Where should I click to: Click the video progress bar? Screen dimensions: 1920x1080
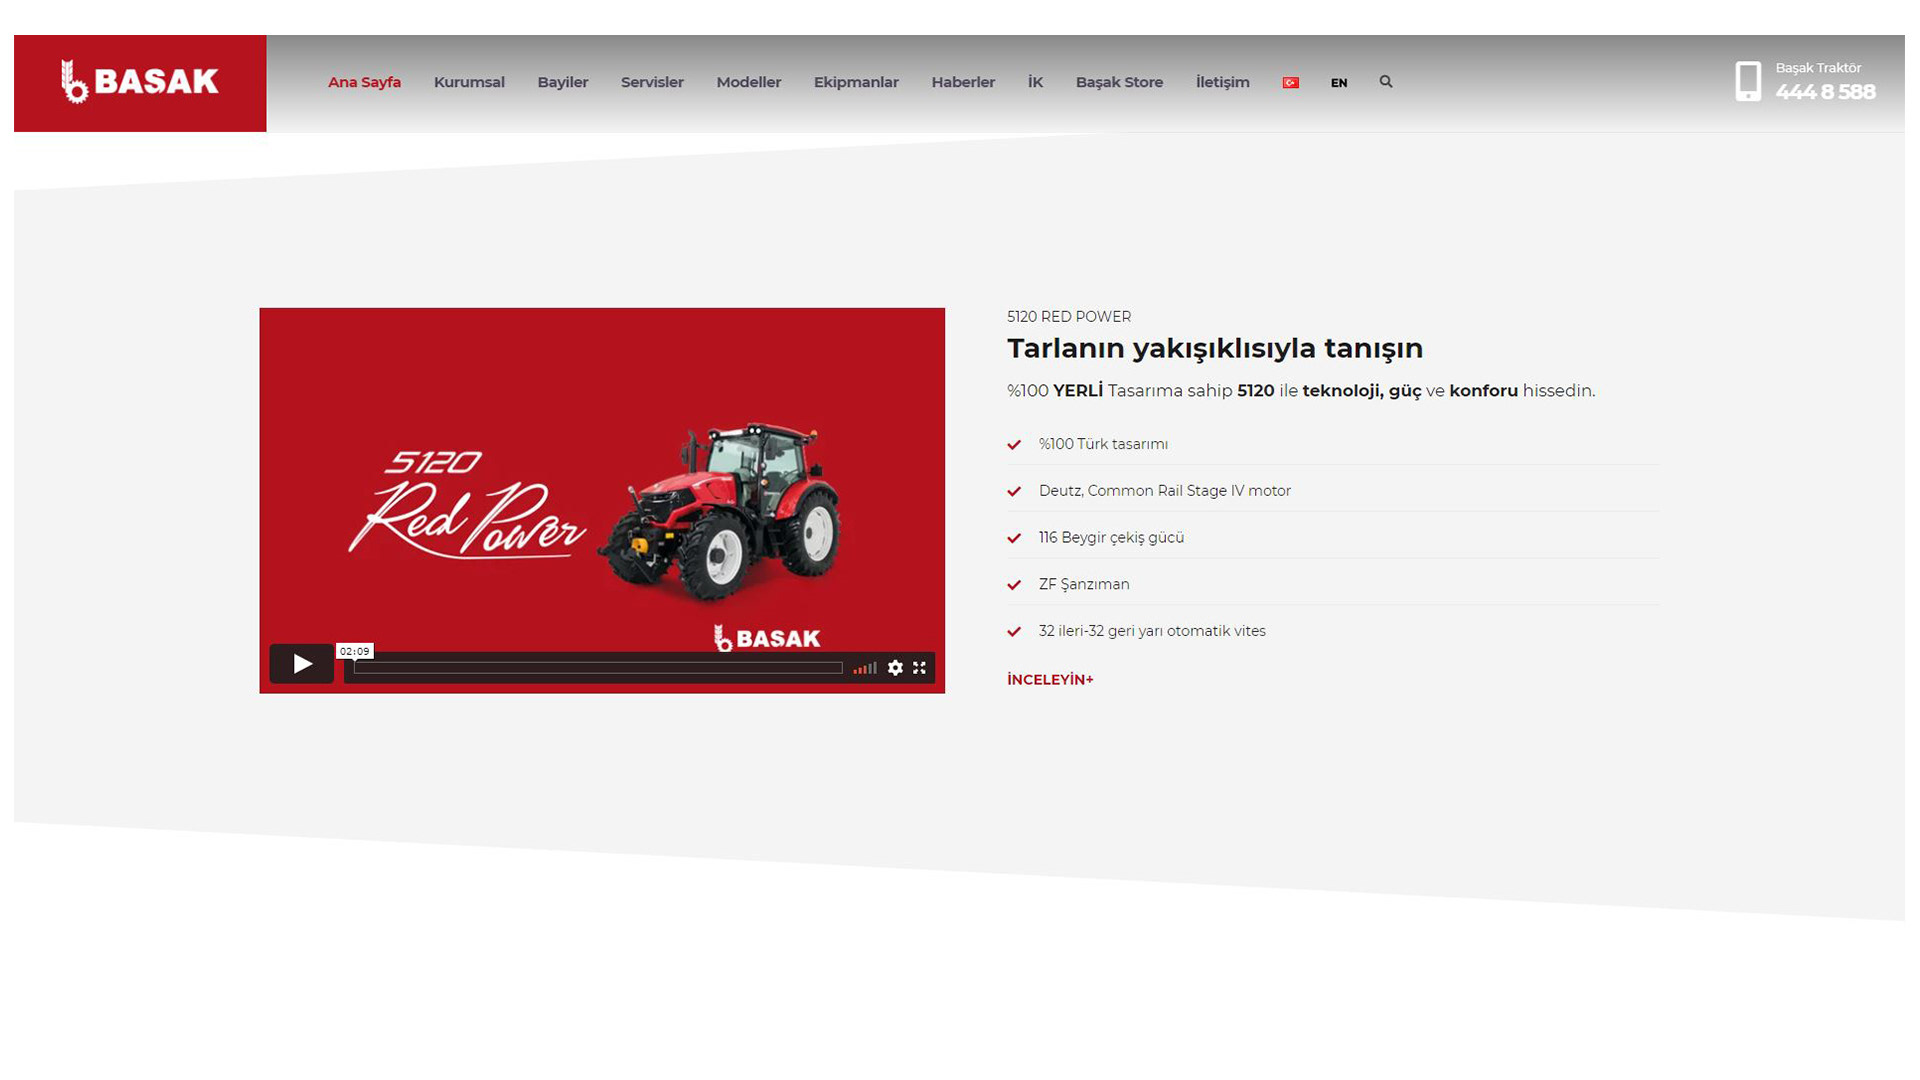(598, 668)
